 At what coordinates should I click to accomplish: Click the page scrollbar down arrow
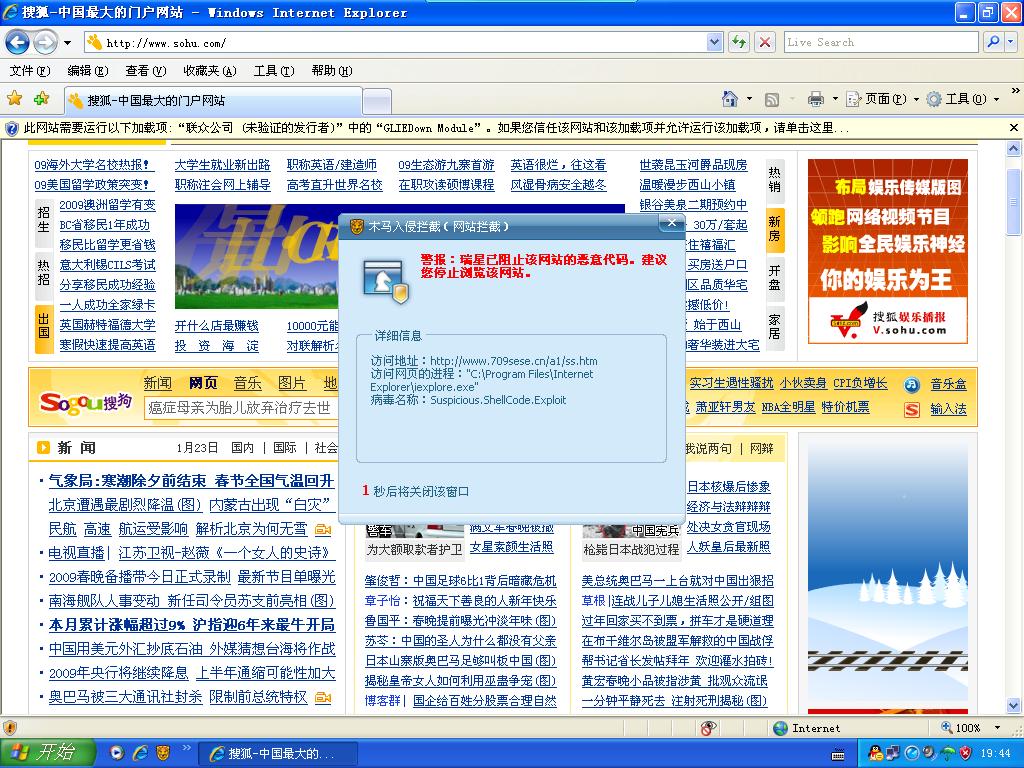pyautogui.click(x=1014, y=705)
